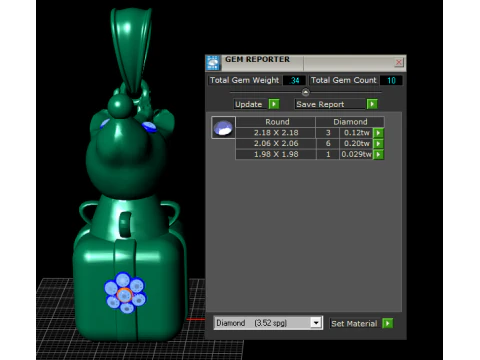Select the 1.98 X 1.98 size cell
Screen dimensions: 480x360
pos(276,154)
